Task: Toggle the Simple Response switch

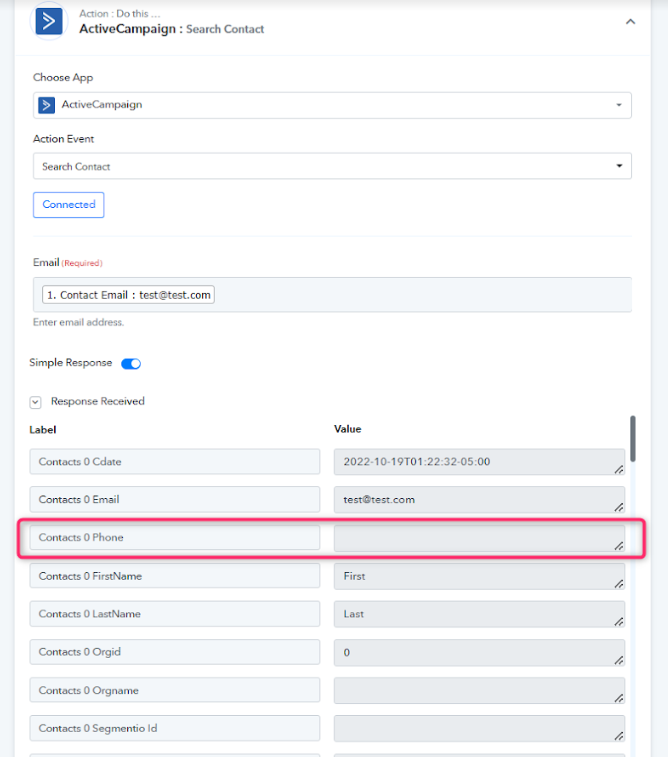Action: (x=131, y=364)
